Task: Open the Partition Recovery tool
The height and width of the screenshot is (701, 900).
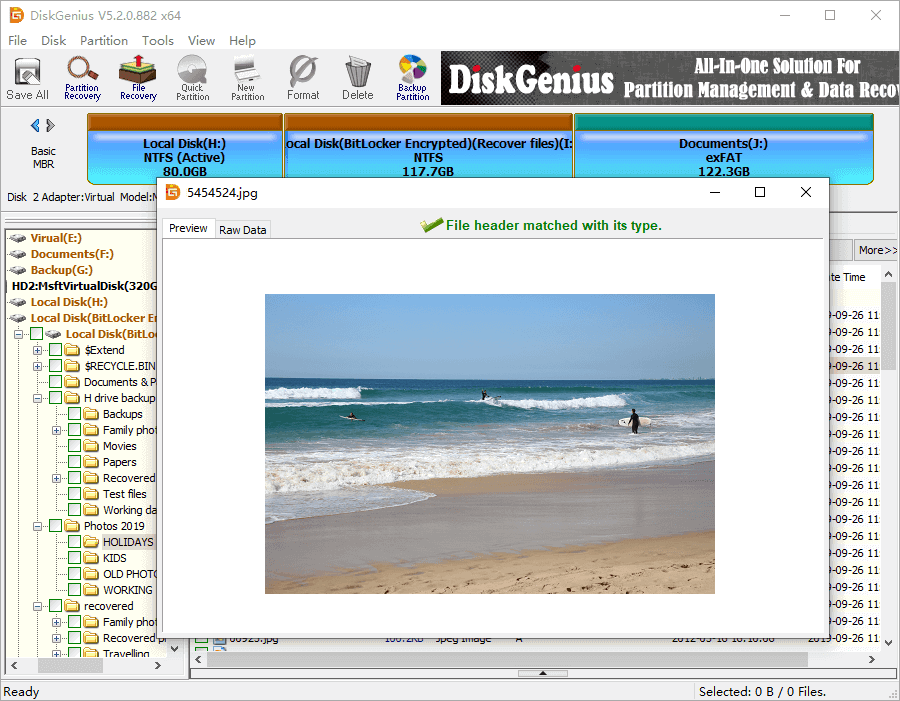Action: point(82,78)
